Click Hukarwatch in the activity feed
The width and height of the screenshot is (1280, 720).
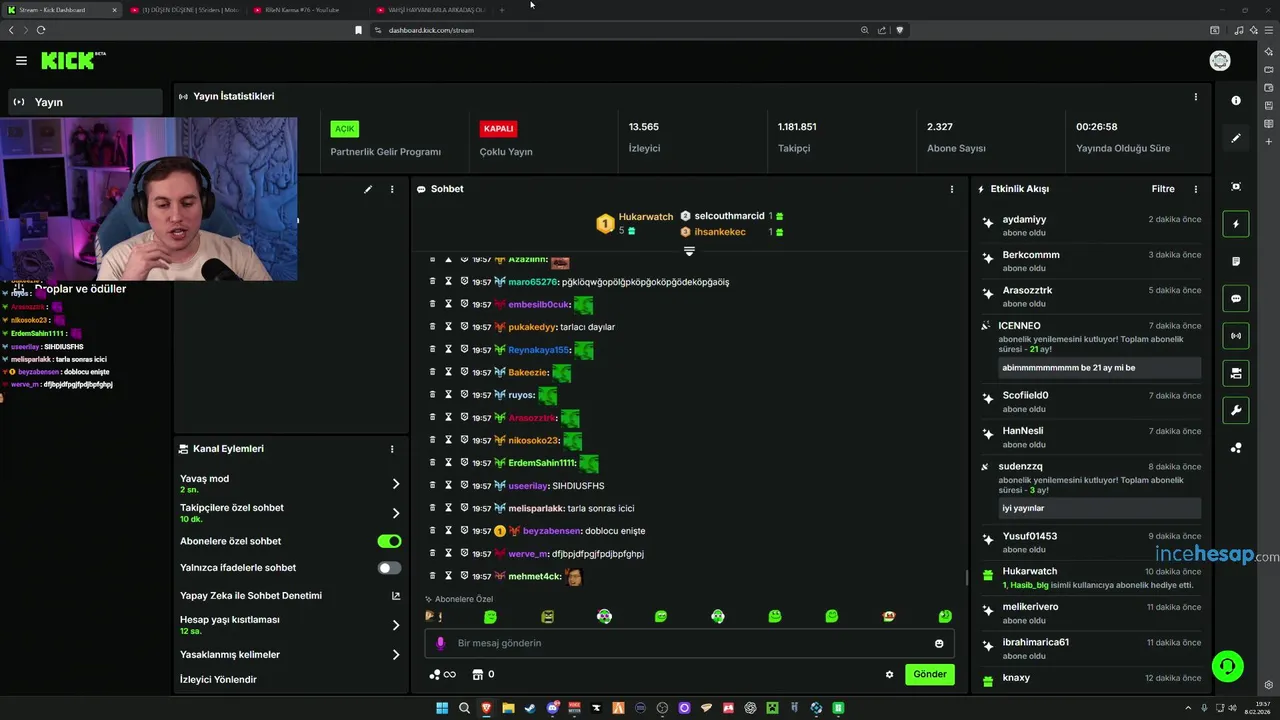tap(1030, 571)
